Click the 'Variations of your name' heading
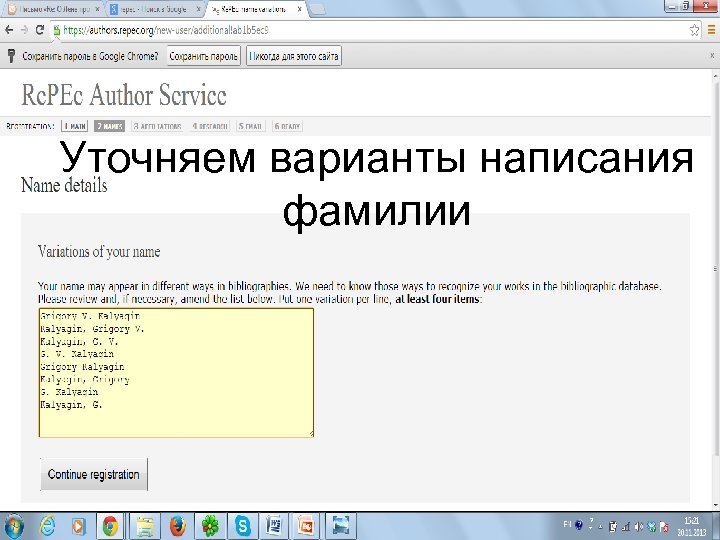 99,252
